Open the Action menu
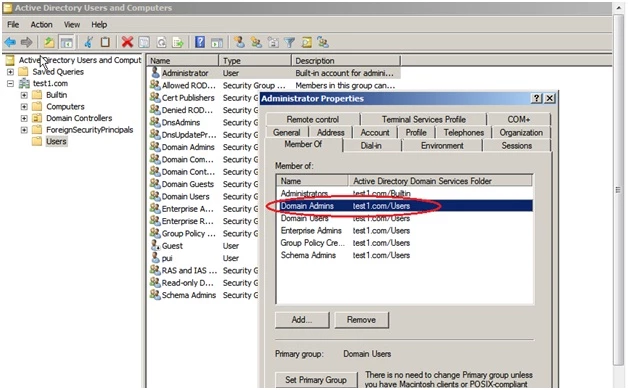Screen dimensions: 628x390 pos(42,24)
